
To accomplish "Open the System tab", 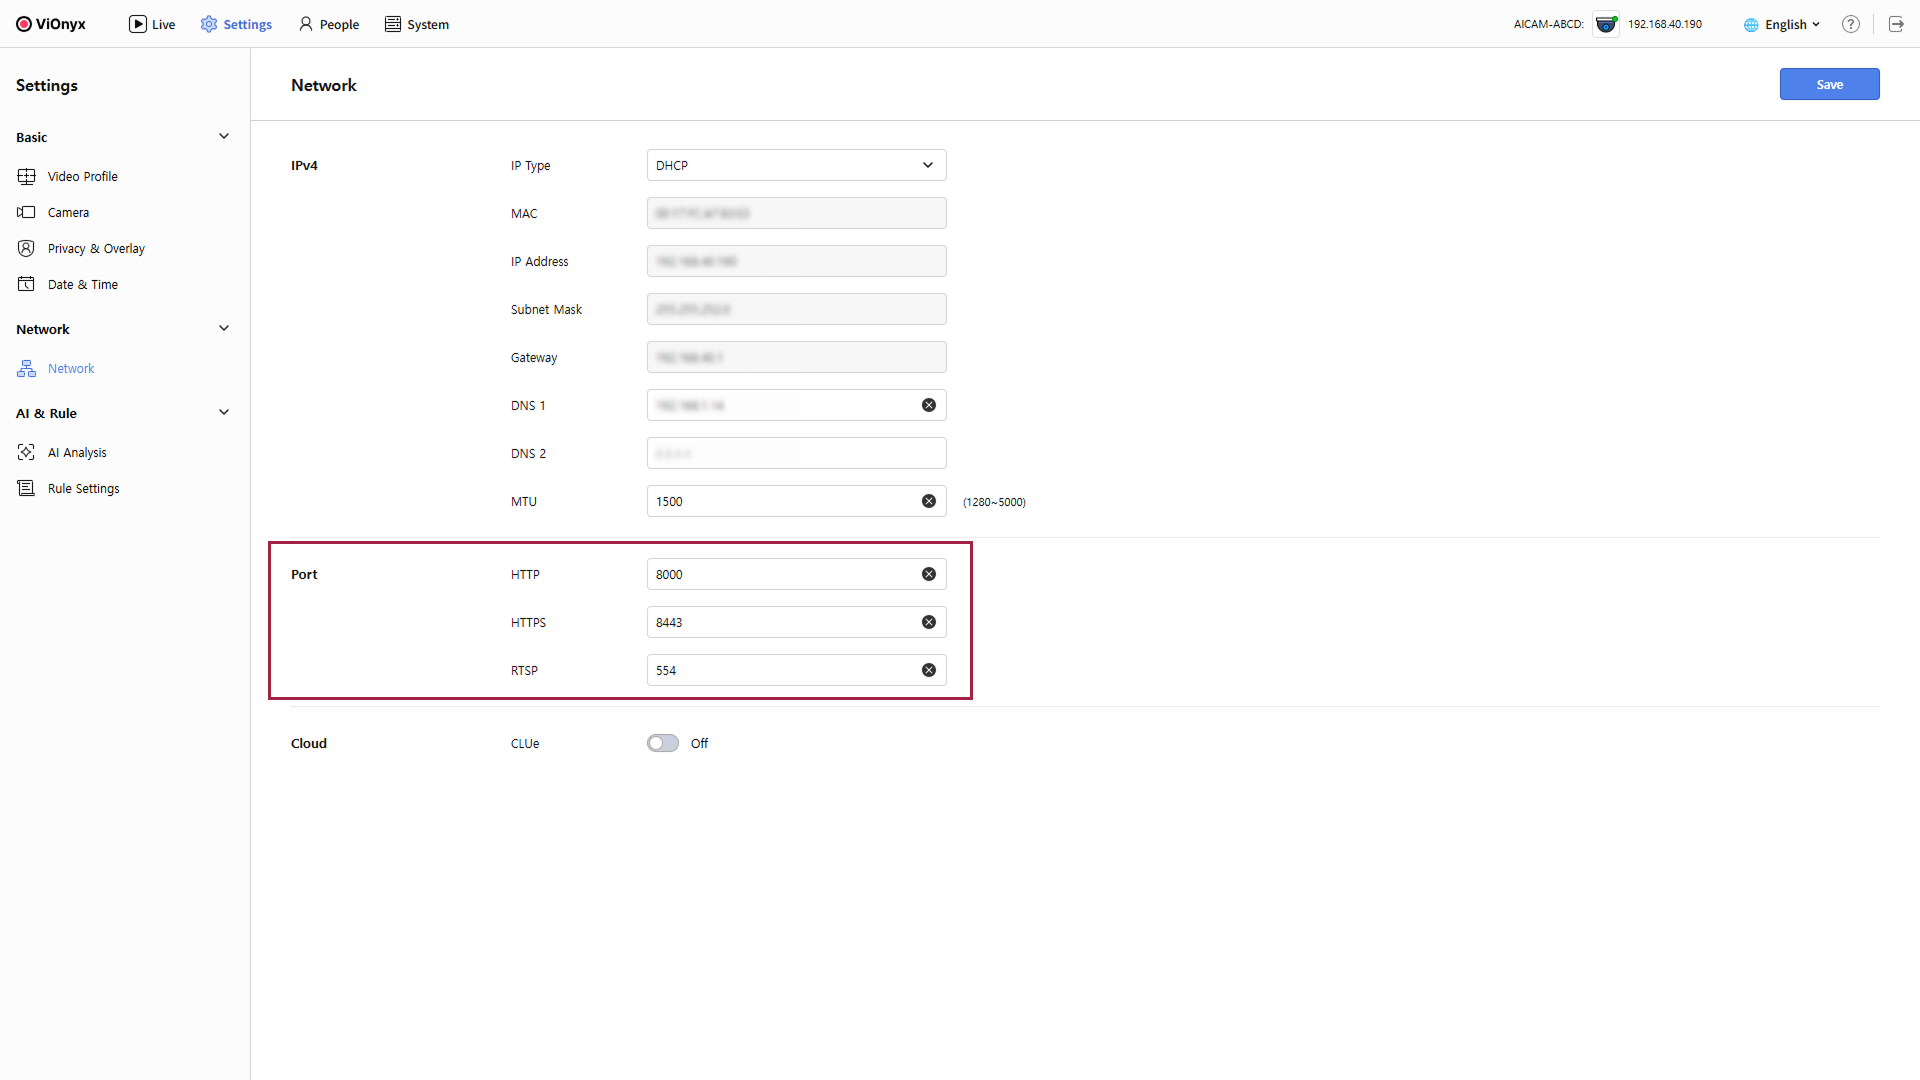I will tap(417, 24).
